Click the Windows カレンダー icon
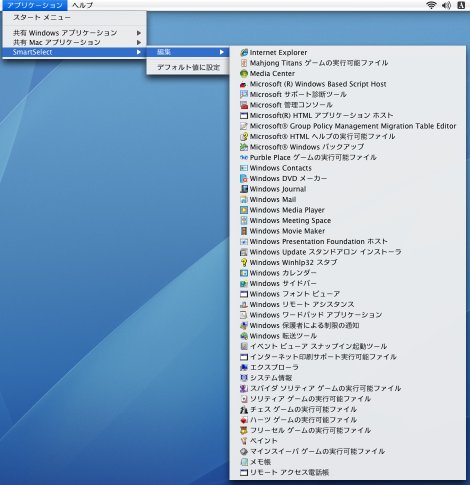The height and width of the screenshot is (485, 470). (x=244, y=273)
